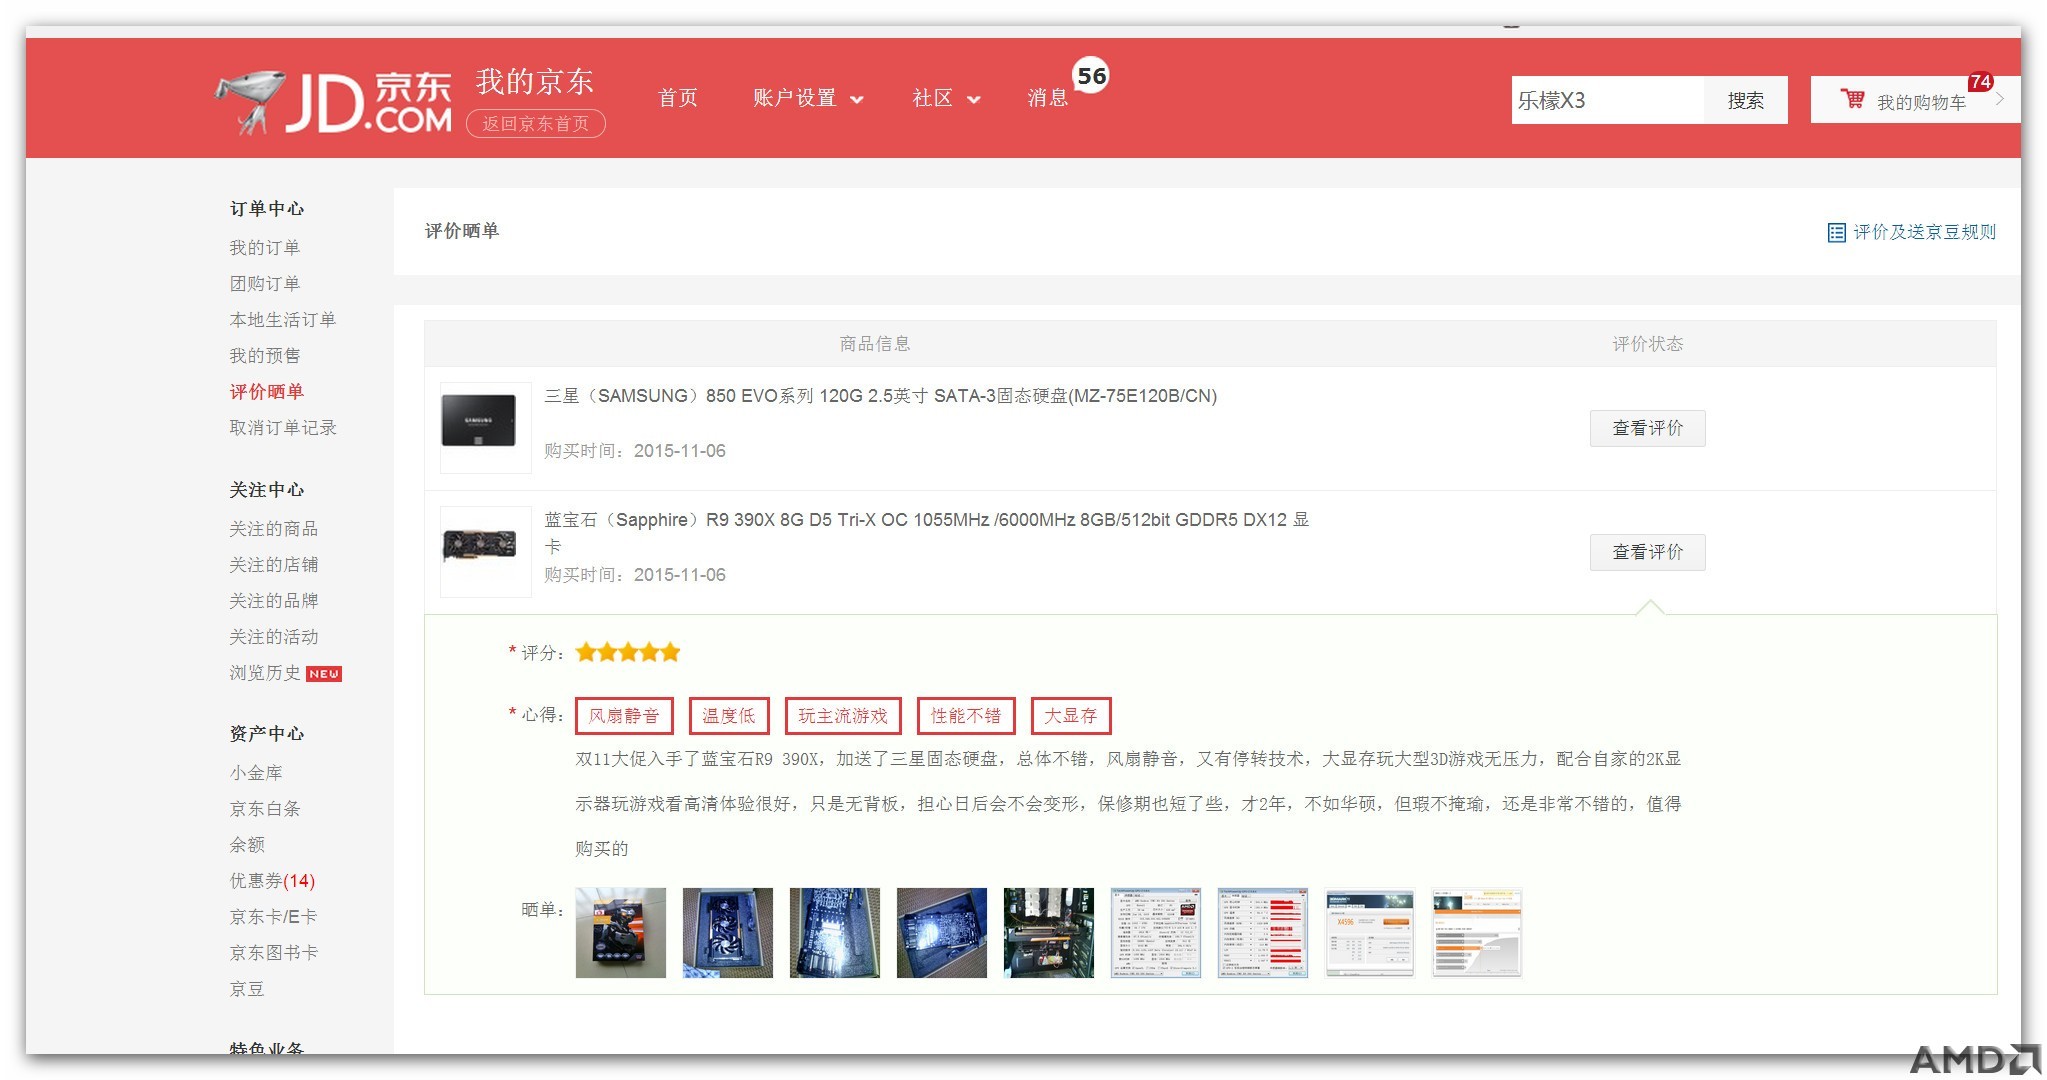This screenshot has height=1080, width=2047.
Task: Open the message count badge 56
Action: click(x=1091, y=76)
